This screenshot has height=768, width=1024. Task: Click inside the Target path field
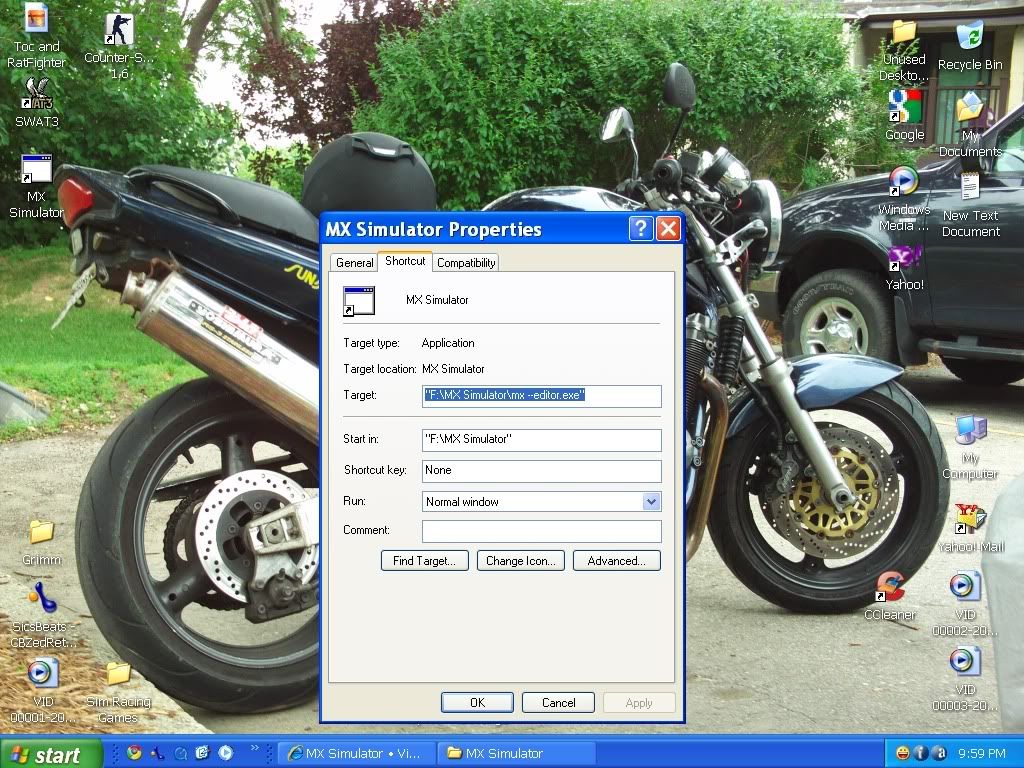coord(541,395)
